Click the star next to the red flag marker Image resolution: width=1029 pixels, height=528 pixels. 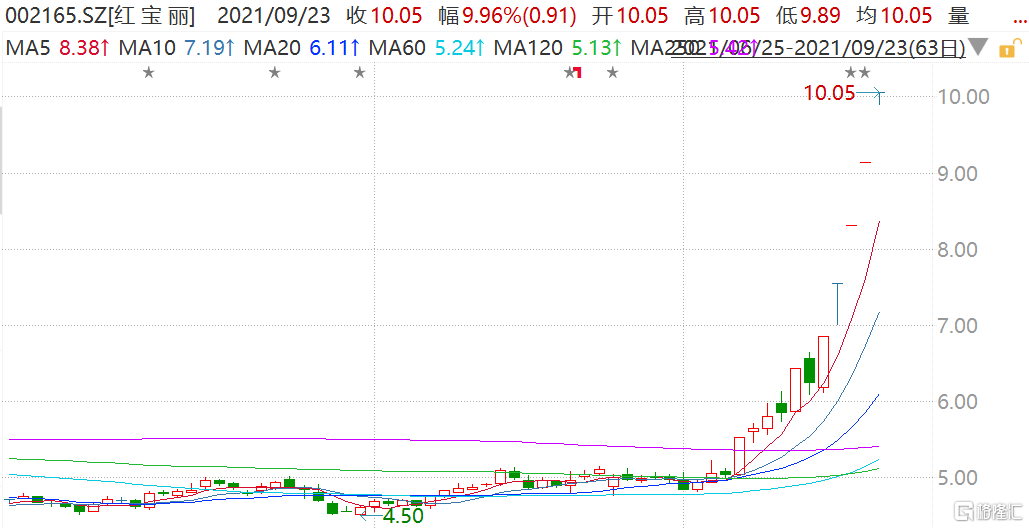pos(569,72)
